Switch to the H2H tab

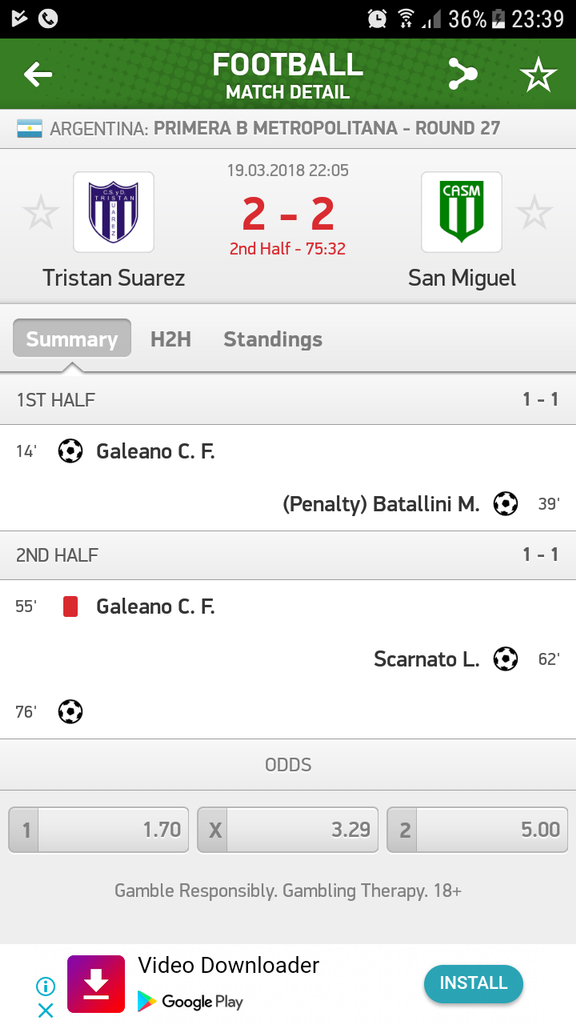coord(170,339)
